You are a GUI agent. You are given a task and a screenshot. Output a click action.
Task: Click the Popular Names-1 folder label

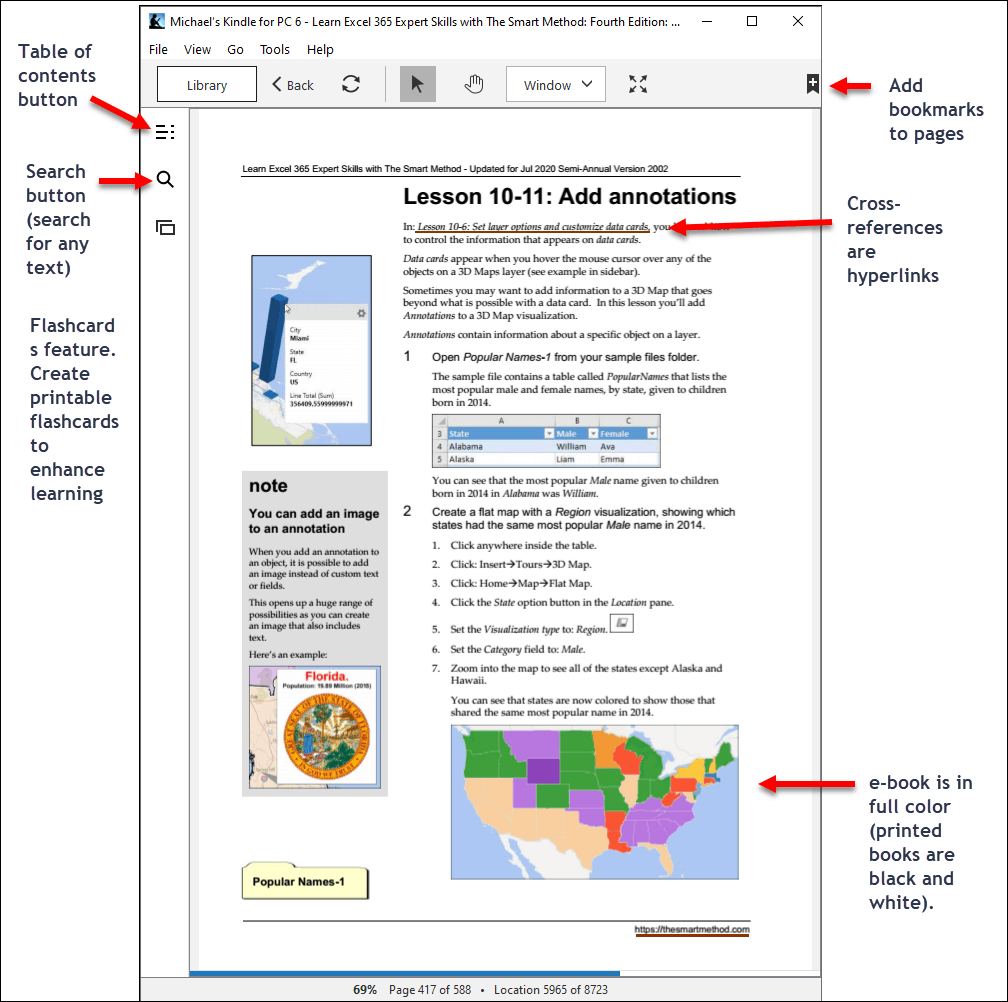pos(305,881)
